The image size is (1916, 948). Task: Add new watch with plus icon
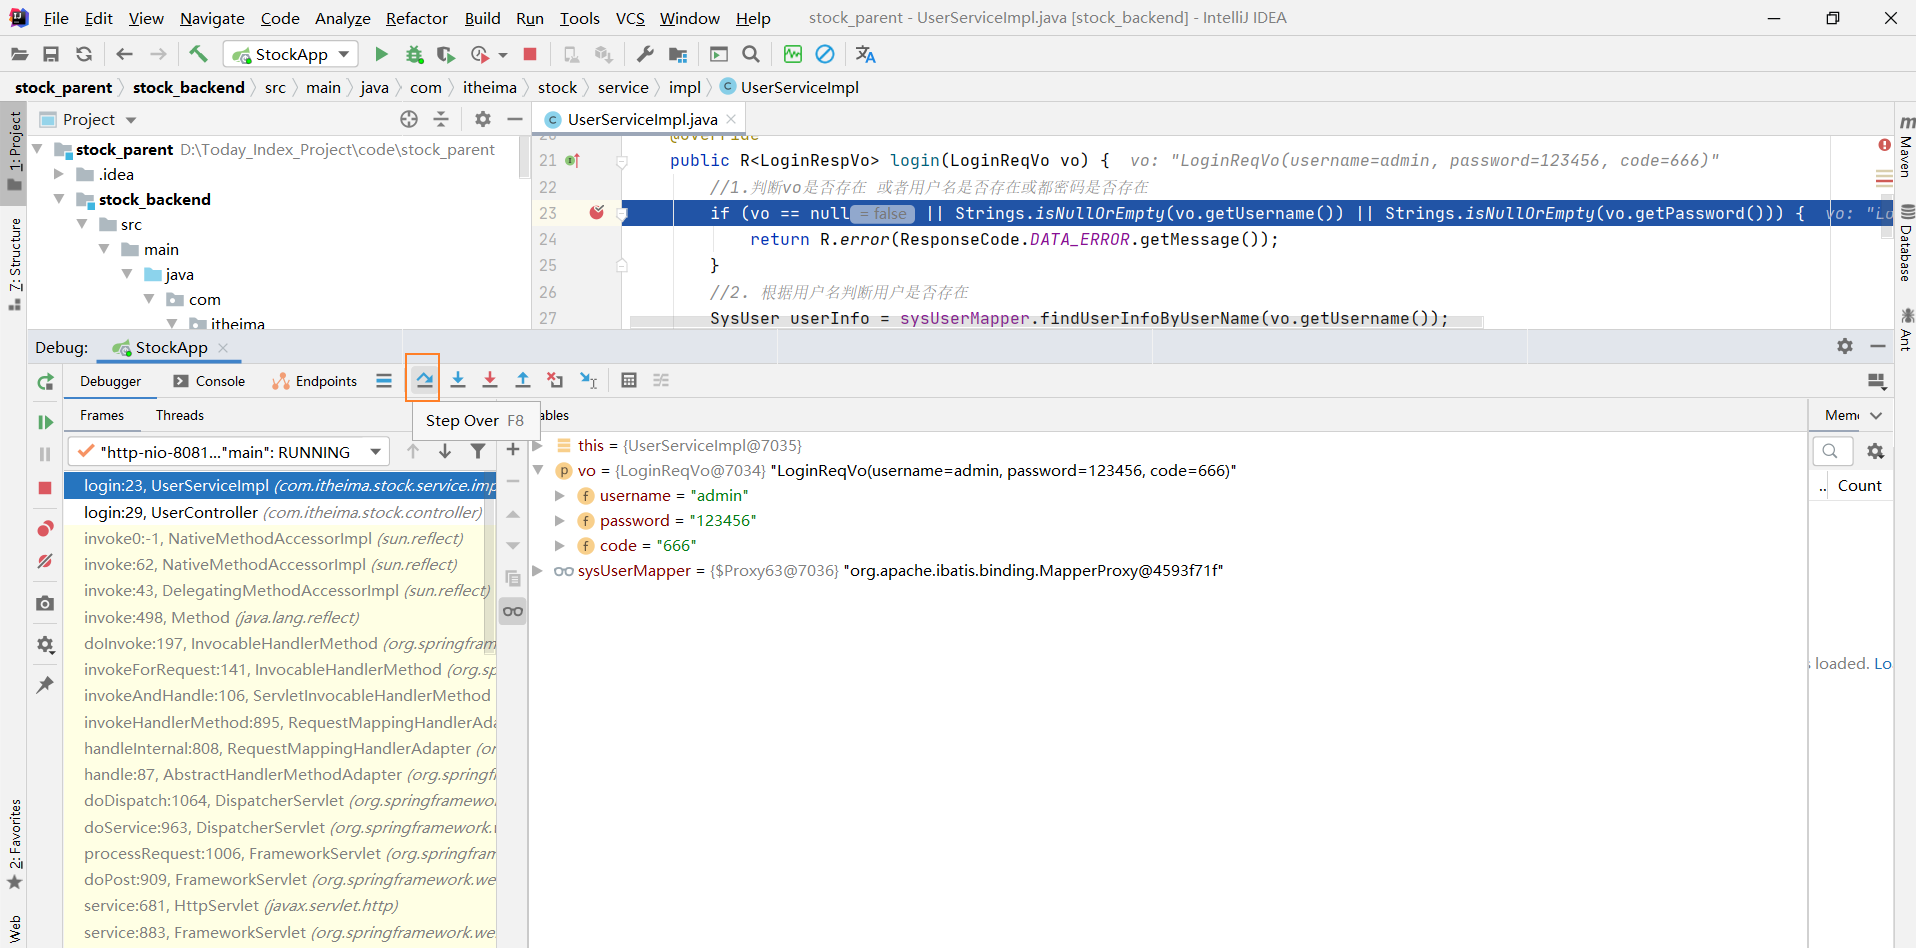click(x=513, y=450)
